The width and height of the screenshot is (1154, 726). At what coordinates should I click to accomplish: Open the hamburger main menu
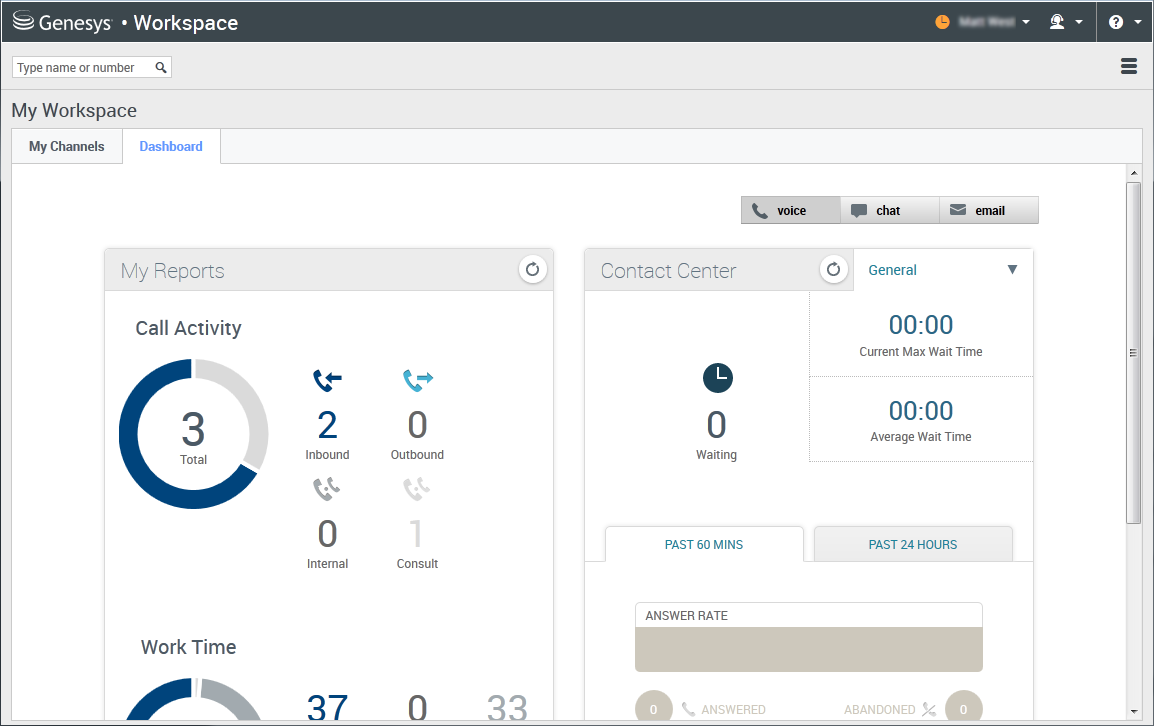coord(1129,66)
